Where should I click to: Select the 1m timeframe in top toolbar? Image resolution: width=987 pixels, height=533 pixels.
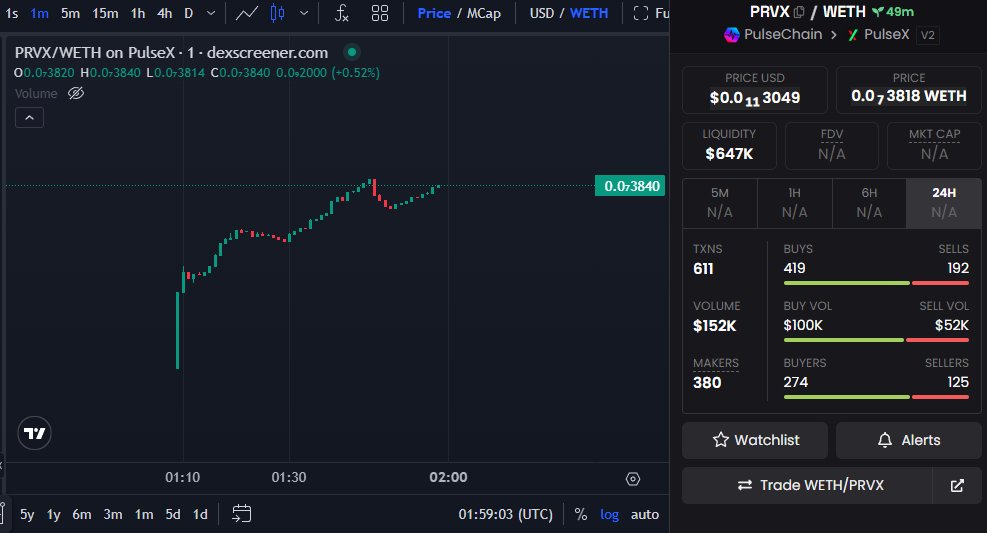pyautogui.click(x=39, y=13)
